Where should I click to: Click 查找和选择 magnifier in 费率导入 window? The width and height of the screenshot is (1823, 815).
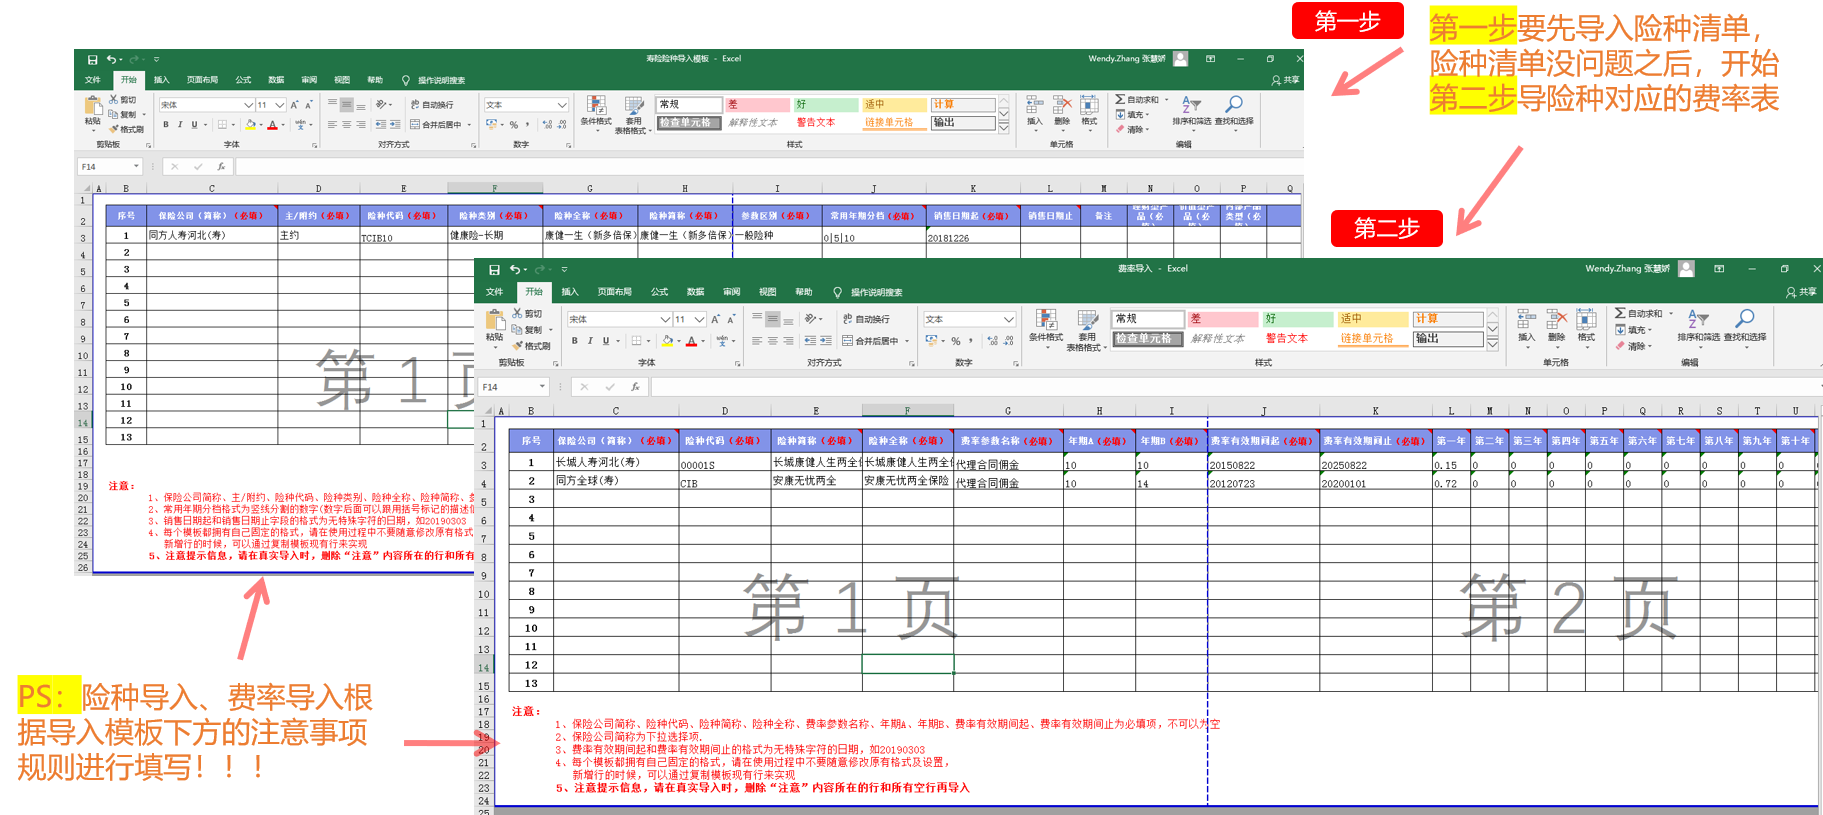click(1745, 324)
